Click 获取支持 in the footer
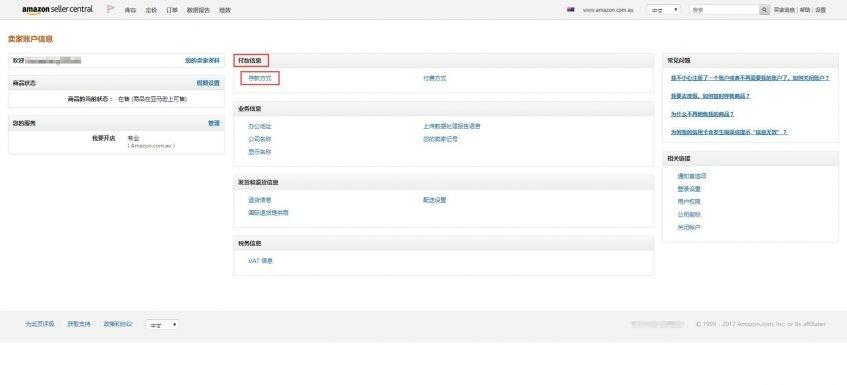 tap(79, 325)
